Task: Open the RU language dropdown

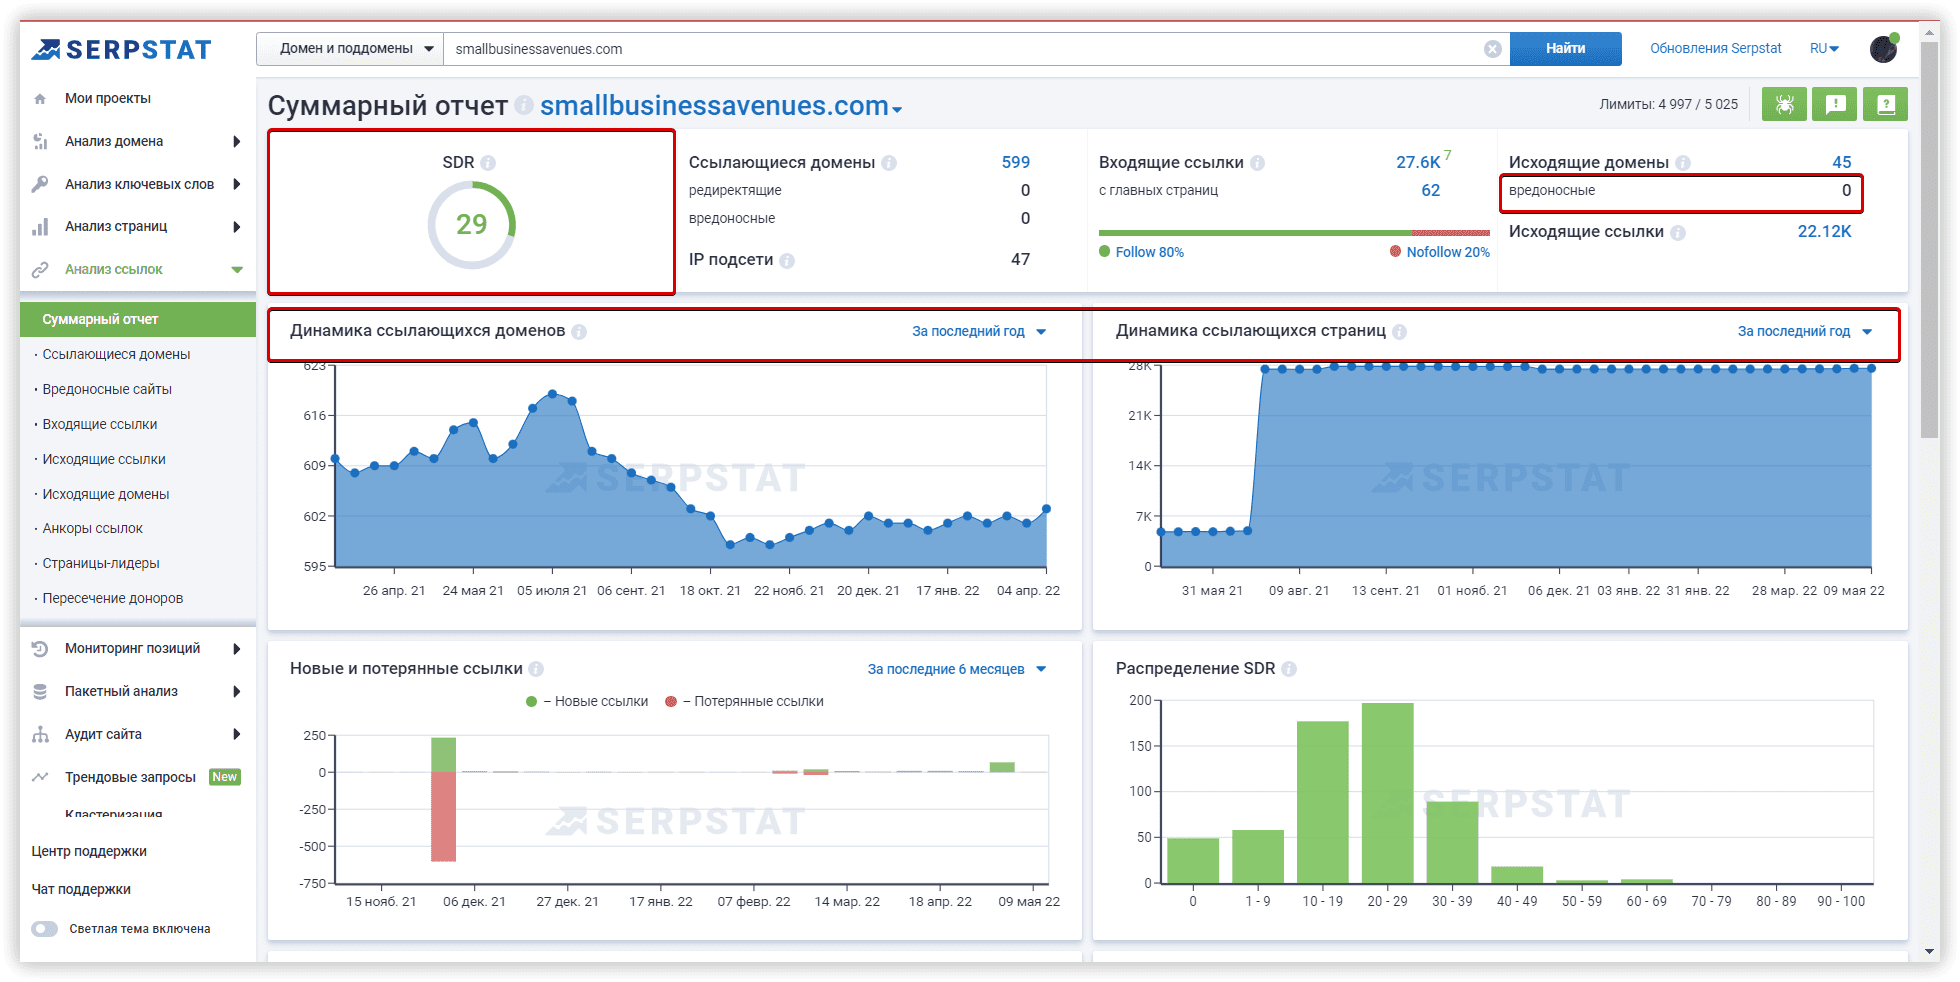Action: pyautogui.click(x=1825, y=49)
